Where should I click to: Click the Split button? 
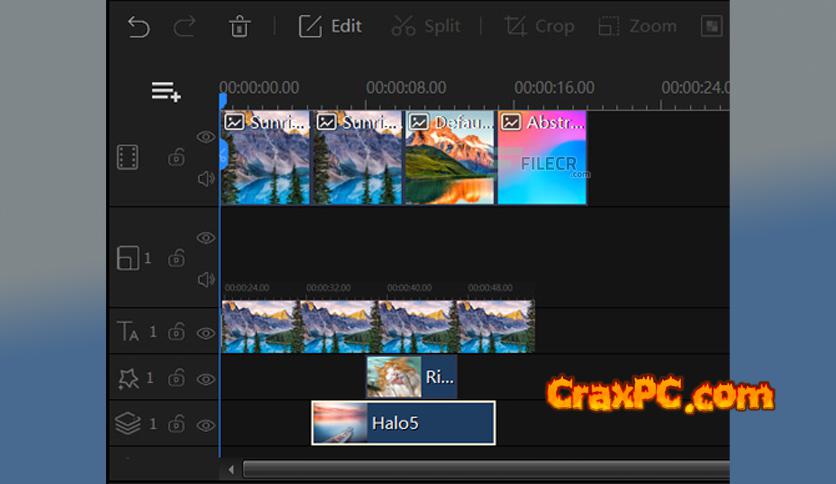[x=426, y=27]
